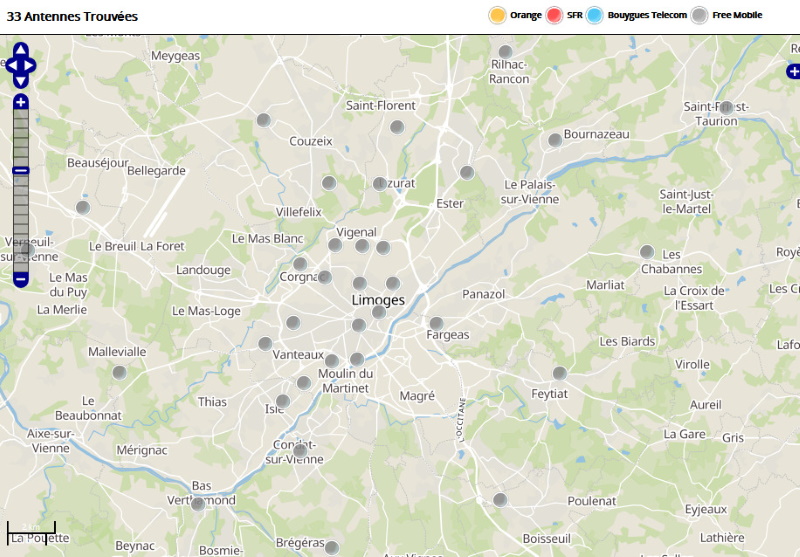Screen dimensions: 800x557
Task: Select antenna marker below Beauséjour
Action: (83, 208)
